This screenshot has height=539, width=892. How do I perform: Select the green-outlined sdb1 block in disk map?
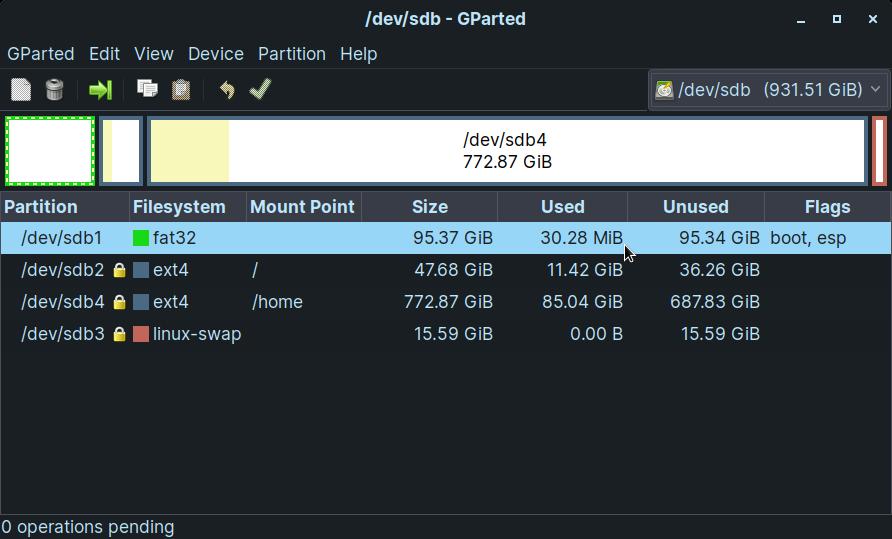[50, 151]
